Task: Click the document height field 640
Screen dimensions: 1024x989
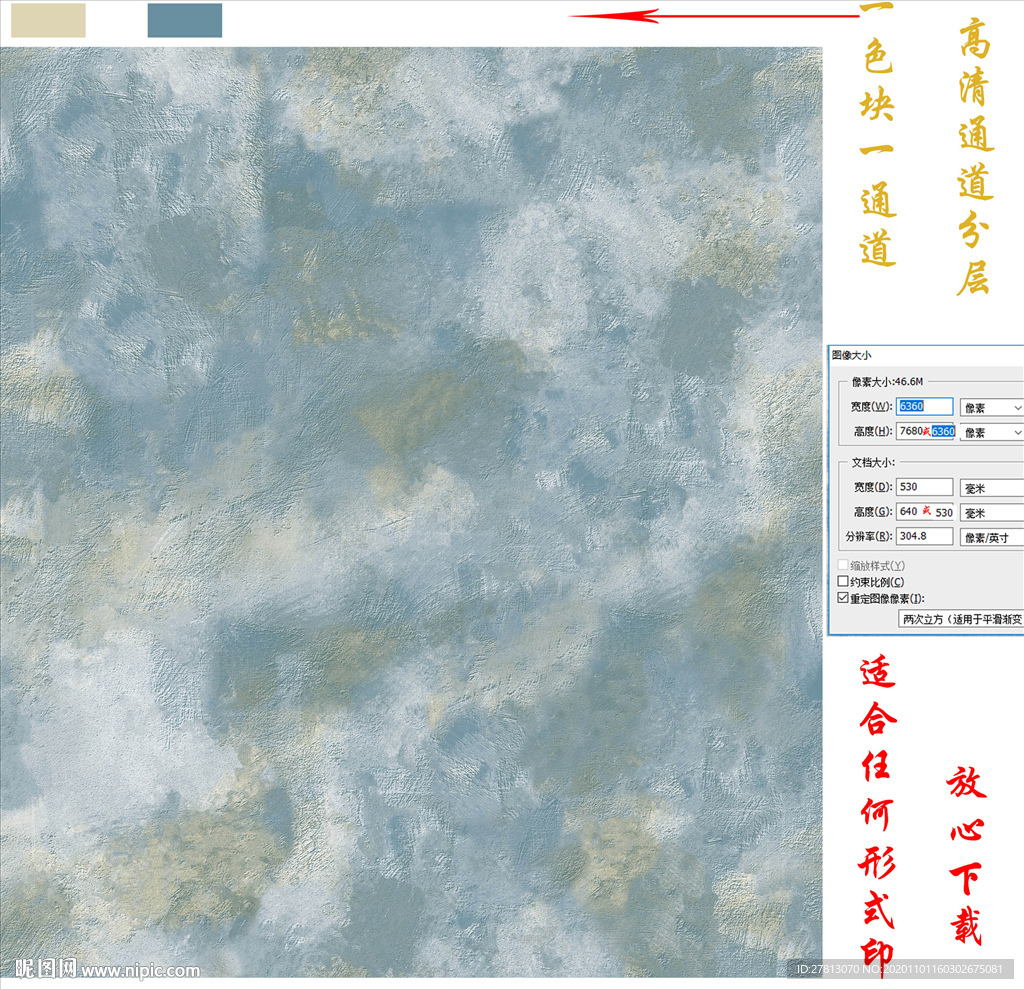Action: tap(926, 512)
